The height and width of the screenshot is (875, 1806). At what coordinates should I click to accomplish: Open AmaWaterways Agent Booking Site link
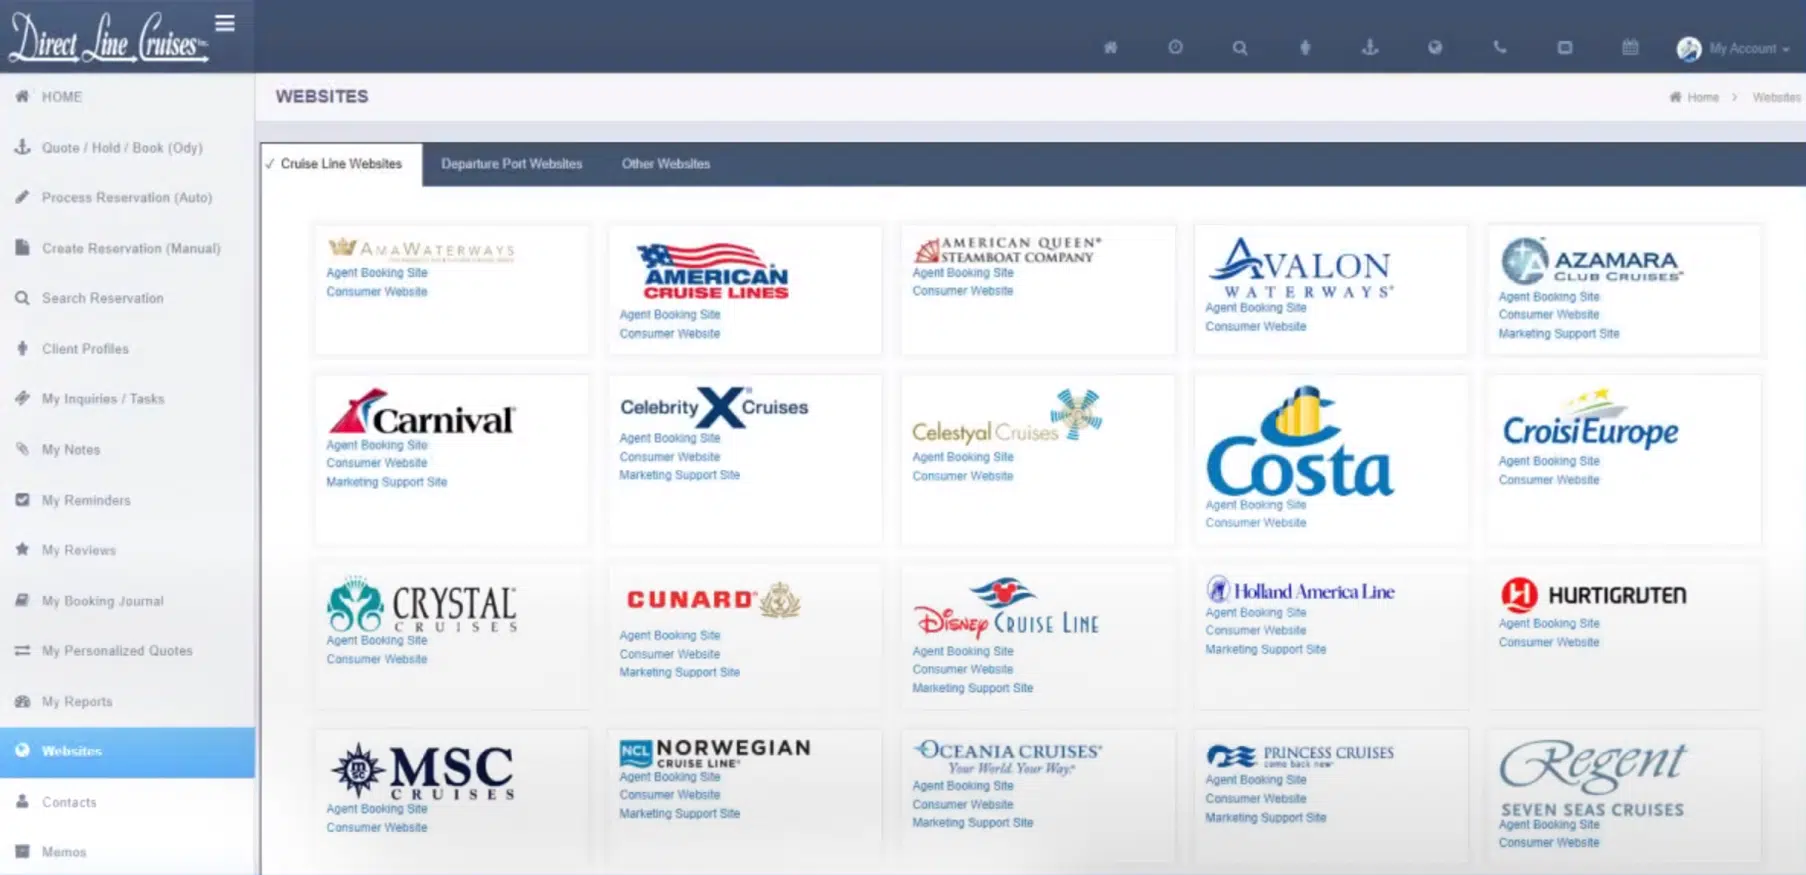point(376,273)
